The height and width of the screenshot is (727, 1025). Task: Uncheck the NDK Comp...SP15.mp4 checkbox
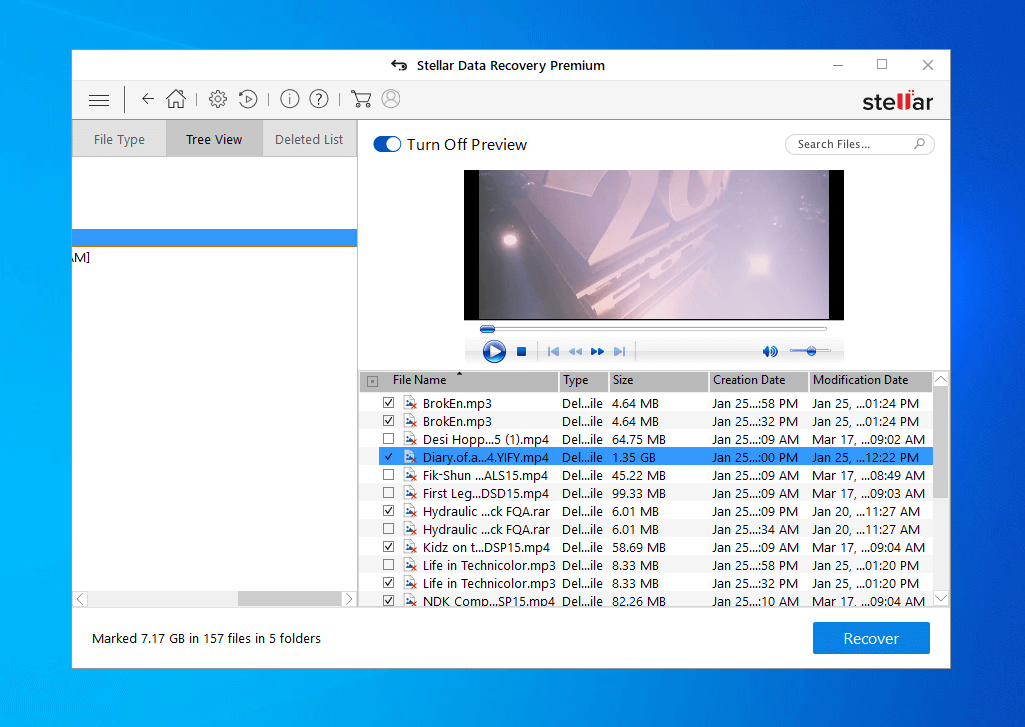point(388,600)
